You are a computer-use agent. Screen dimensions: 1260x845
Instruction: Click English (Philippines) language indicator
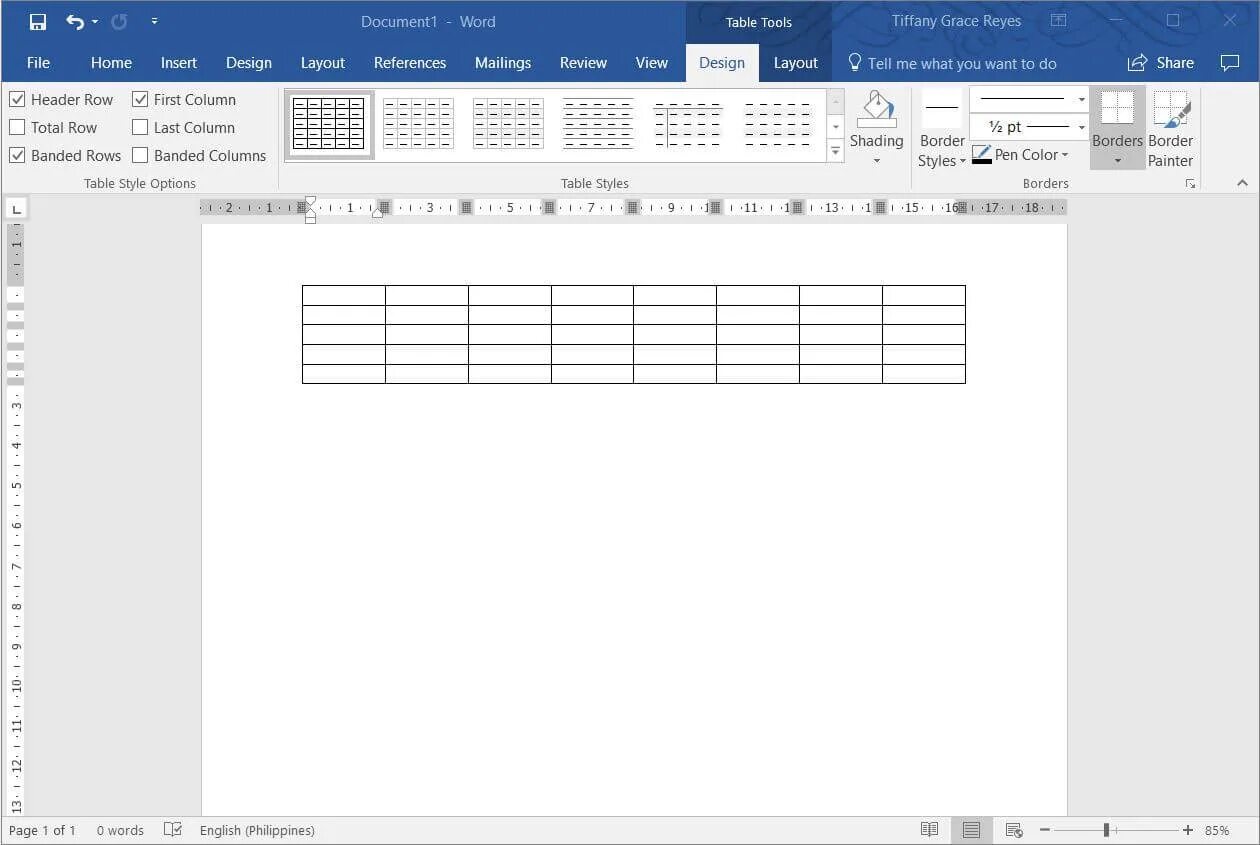257,830
